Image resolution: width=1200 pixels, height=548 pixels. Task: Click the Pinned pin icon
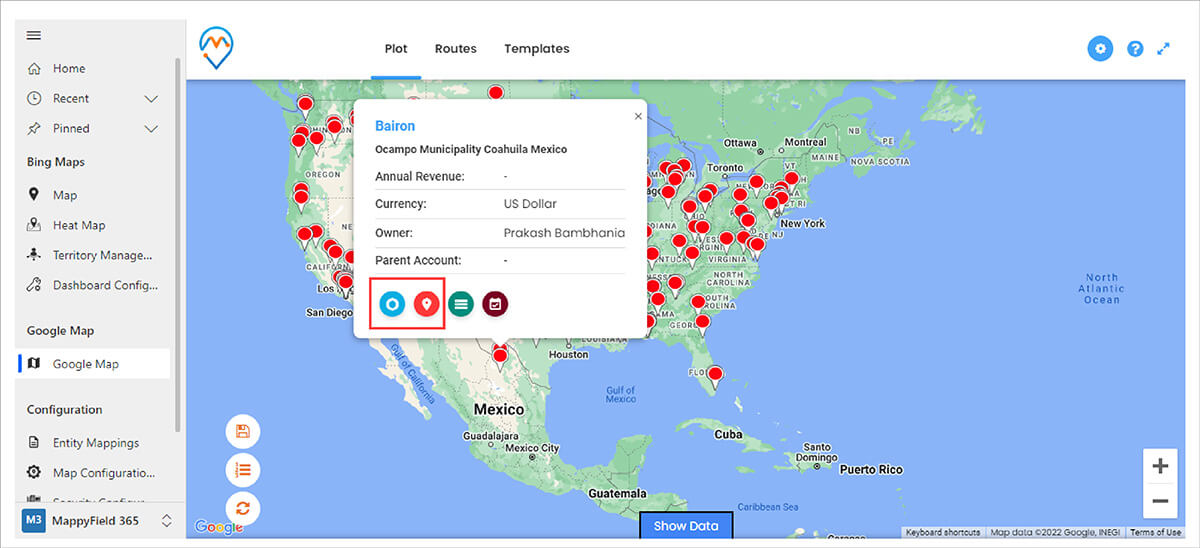34,129
